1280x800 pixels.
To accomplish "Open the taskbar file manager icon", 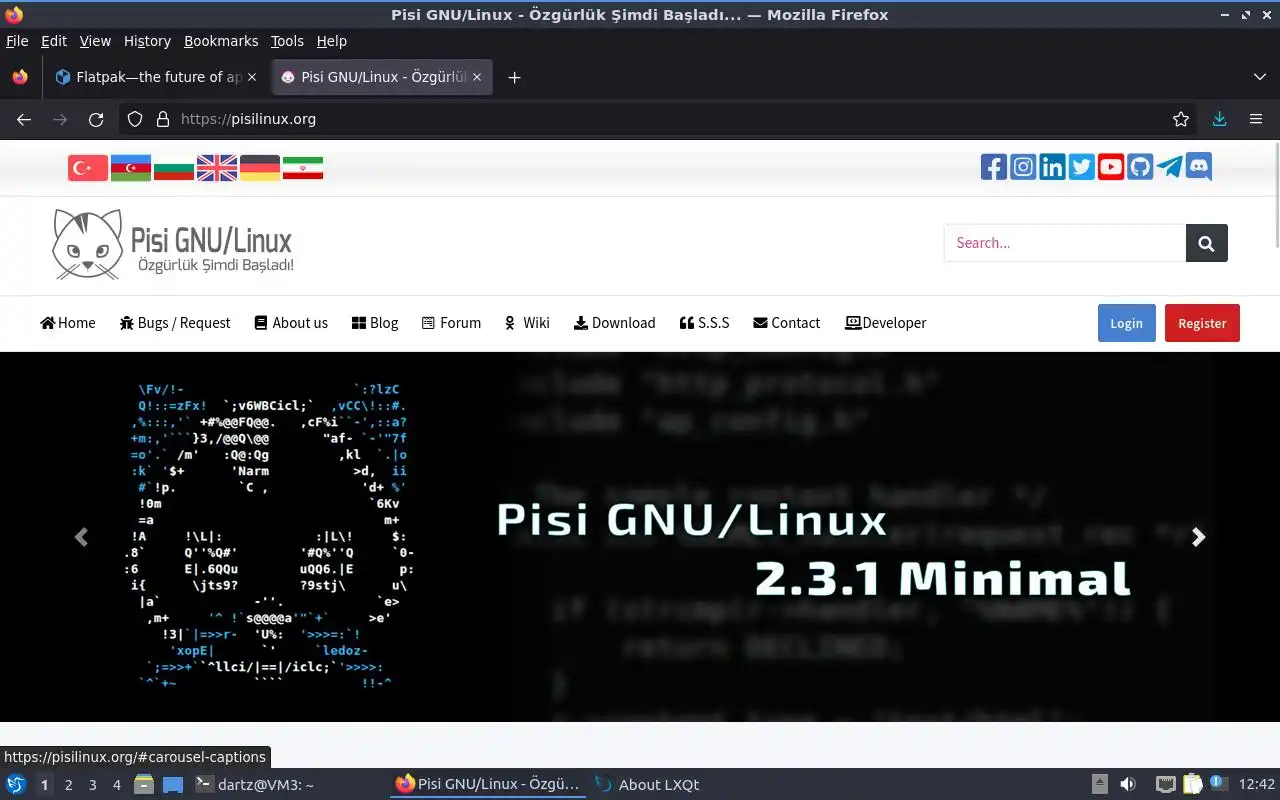I will tap(143, 785).
